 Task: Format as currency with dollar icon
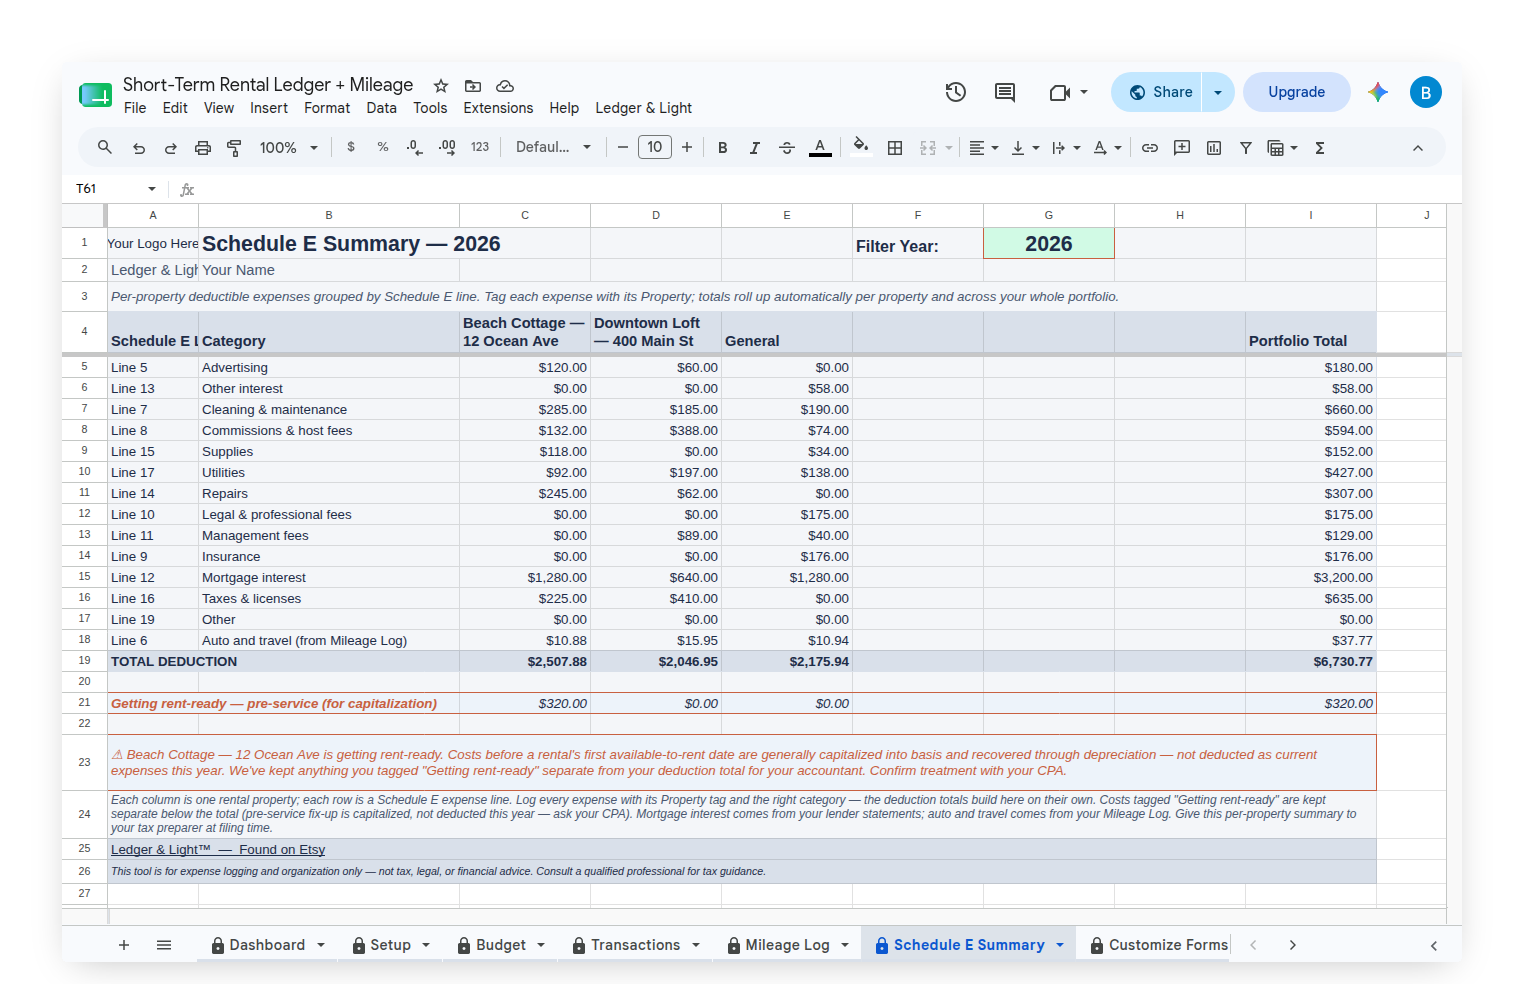click(x=351, y=147)
